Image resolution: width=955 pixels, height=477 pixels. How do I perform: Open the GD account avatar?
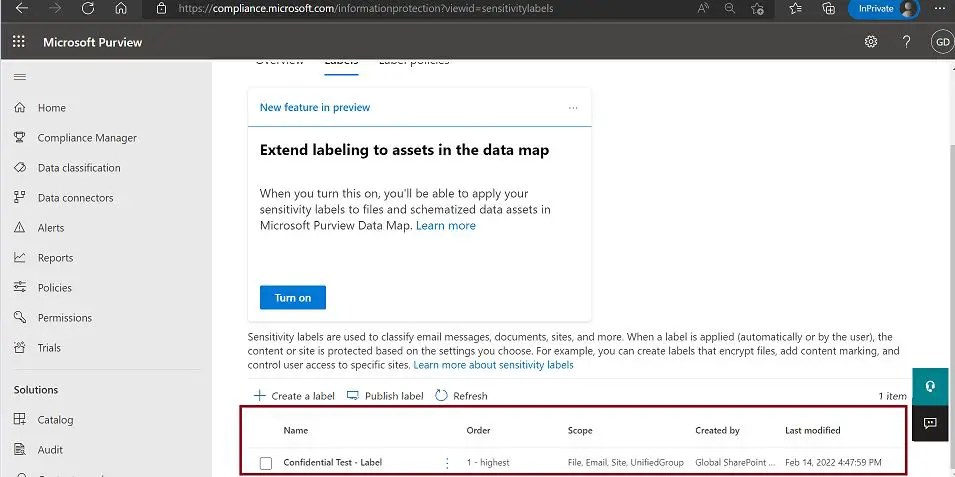pos(942,41)
